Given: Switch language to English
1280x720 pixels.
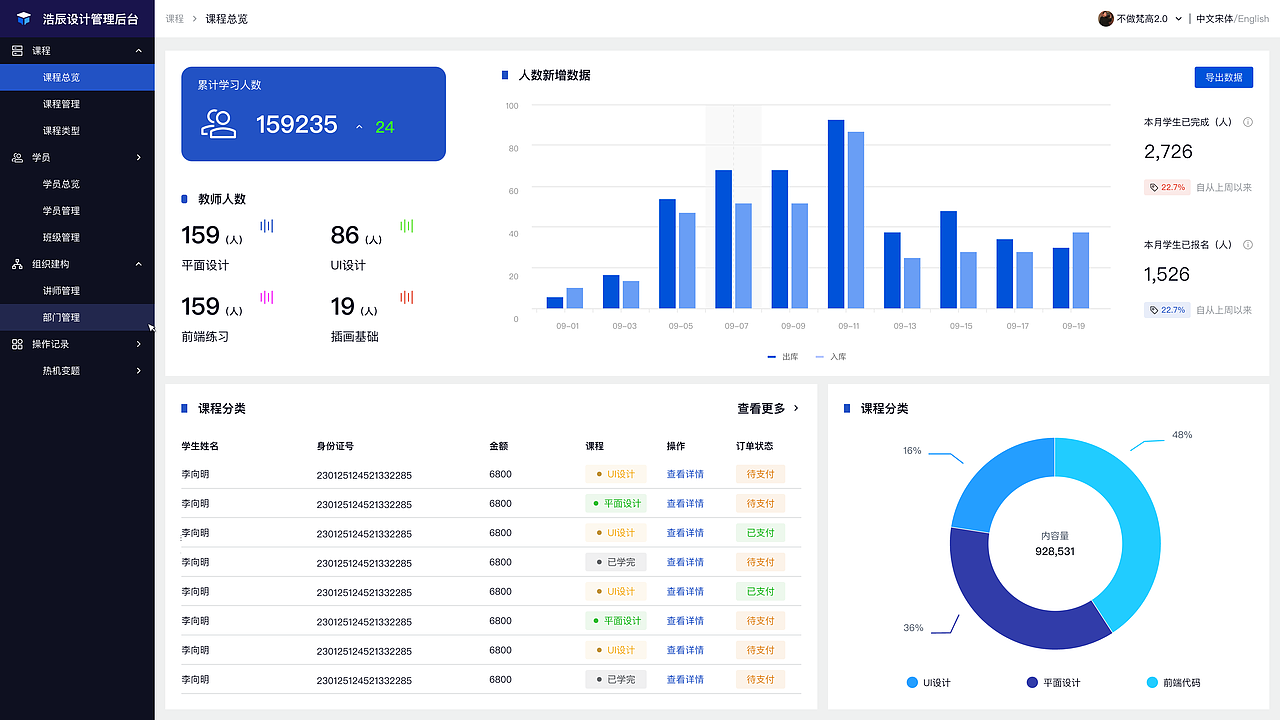Looking at the screenshot, I should (1254, 19).
